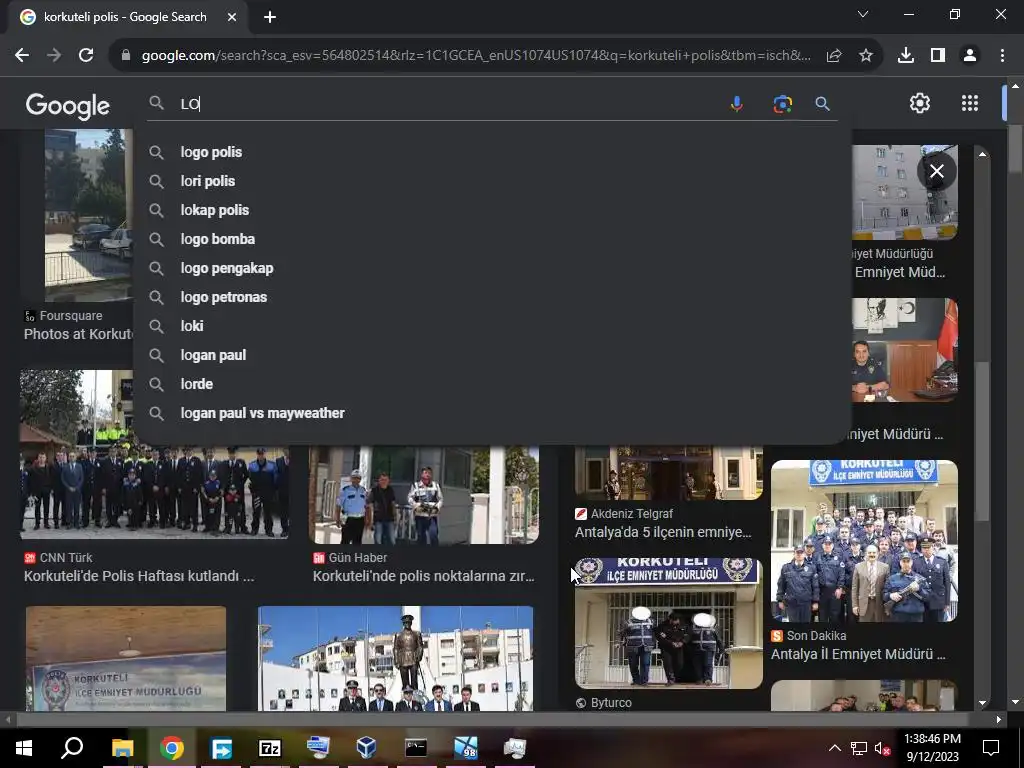The image size is (1024, 768).
Task: Open the statue and officers image
Action: (x=395, y=658)
